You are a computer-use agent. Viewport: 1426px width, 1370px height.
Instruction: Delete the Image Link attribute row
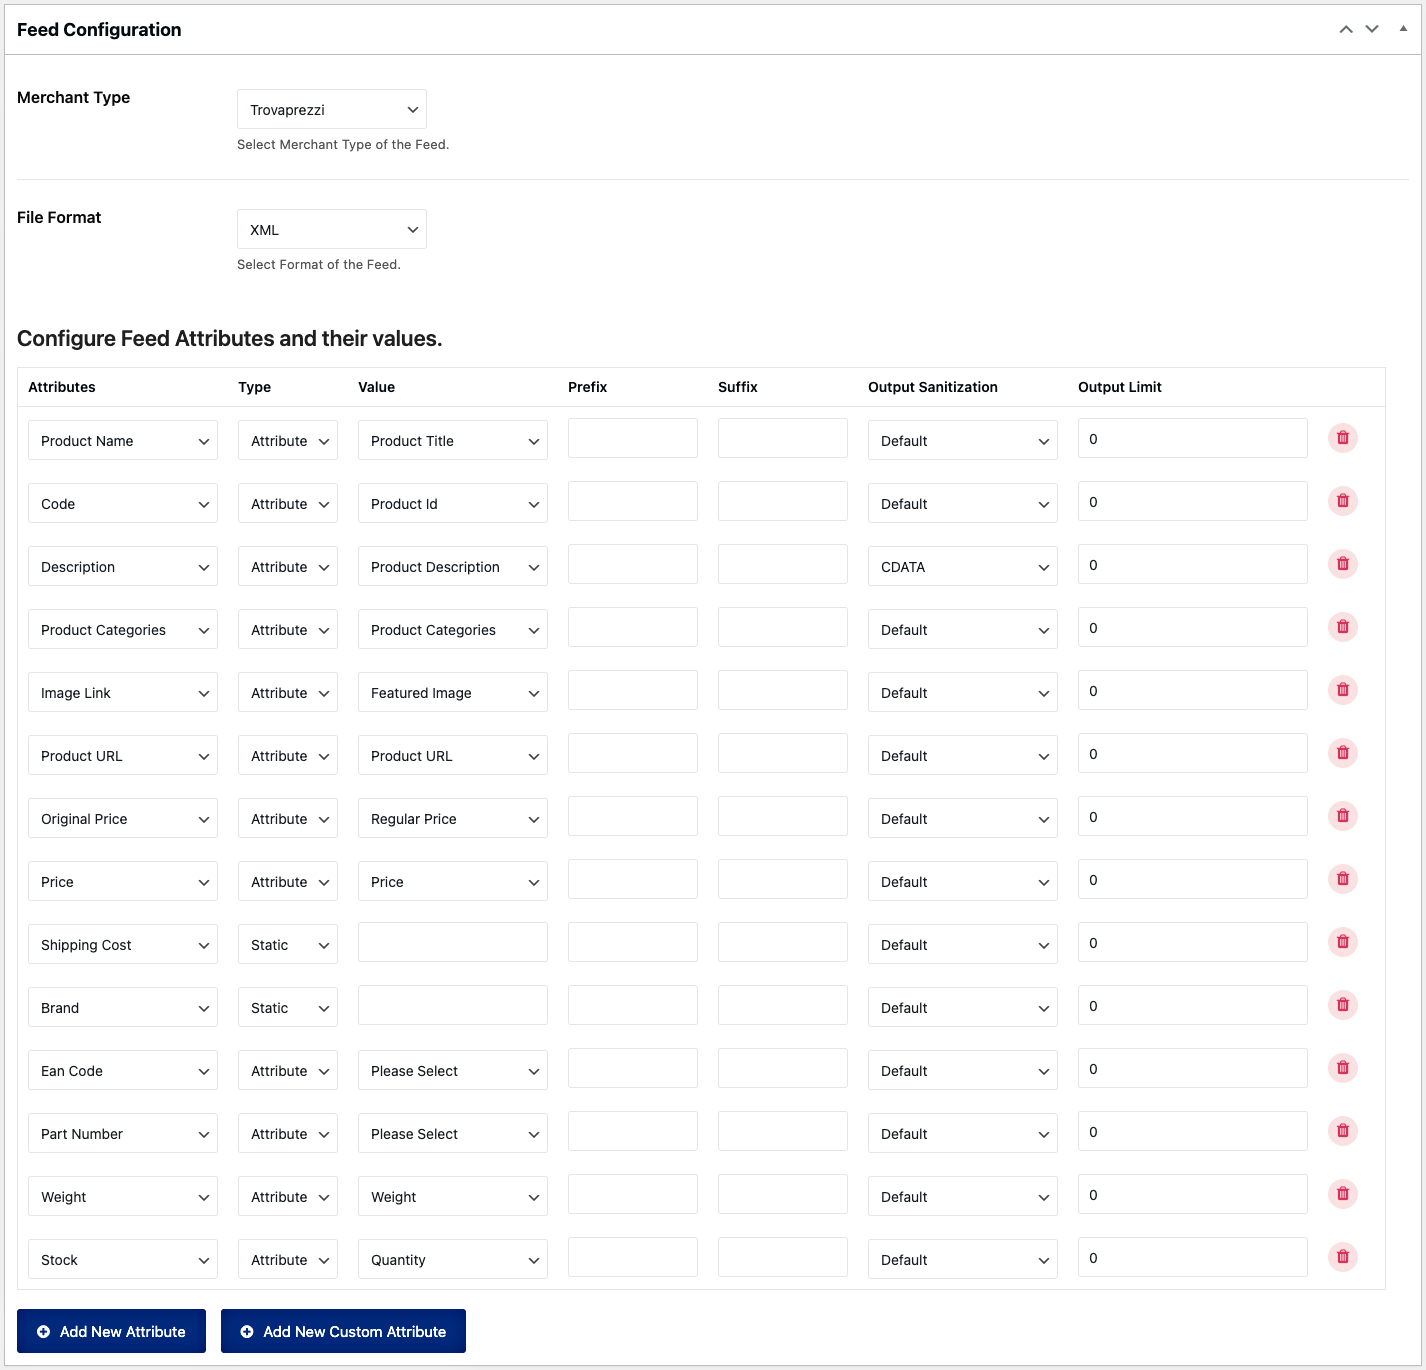(1342, 690)
